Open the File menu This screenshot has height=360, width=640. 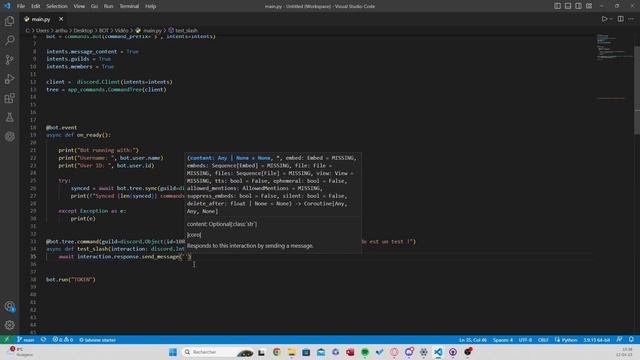21,6
